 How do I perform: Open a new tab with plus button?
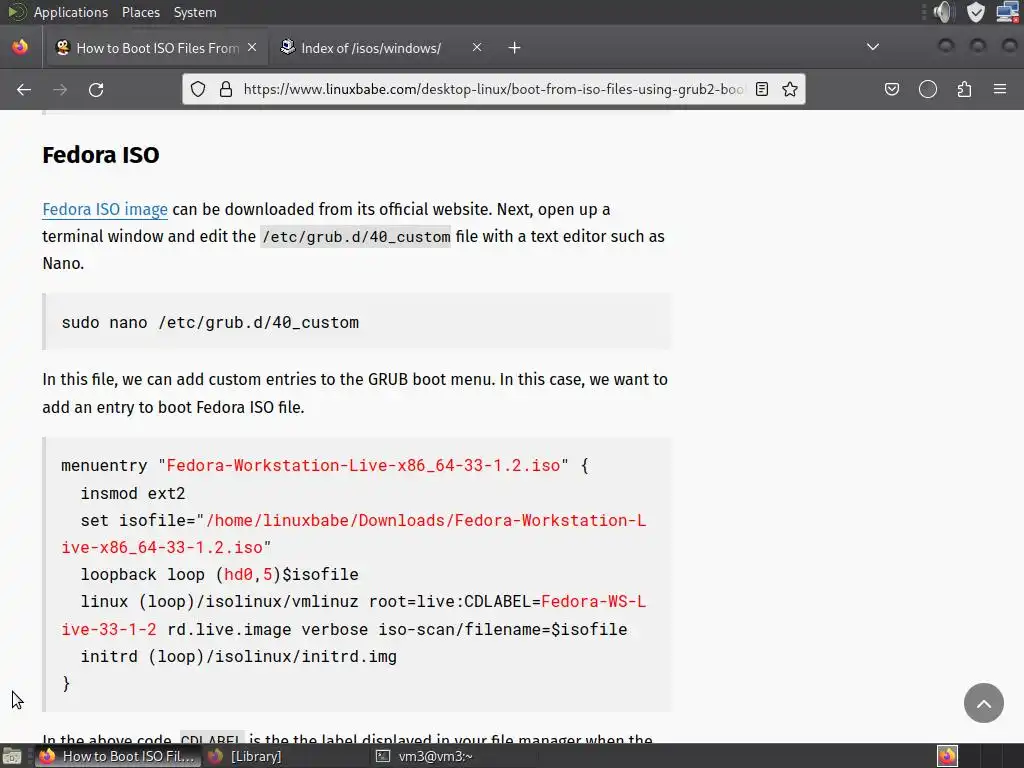[515, 48]
